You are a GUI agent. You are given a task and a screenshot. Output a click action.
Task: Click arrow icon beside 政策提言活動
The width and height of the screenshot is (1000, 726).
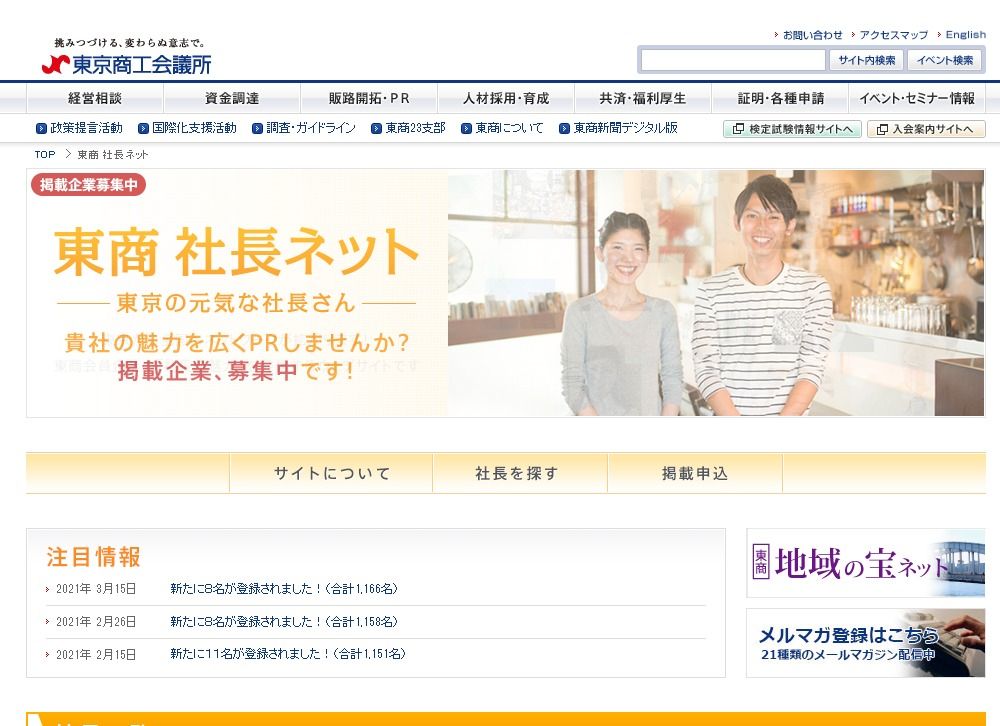pyautogui.click(x=41, y=129)
